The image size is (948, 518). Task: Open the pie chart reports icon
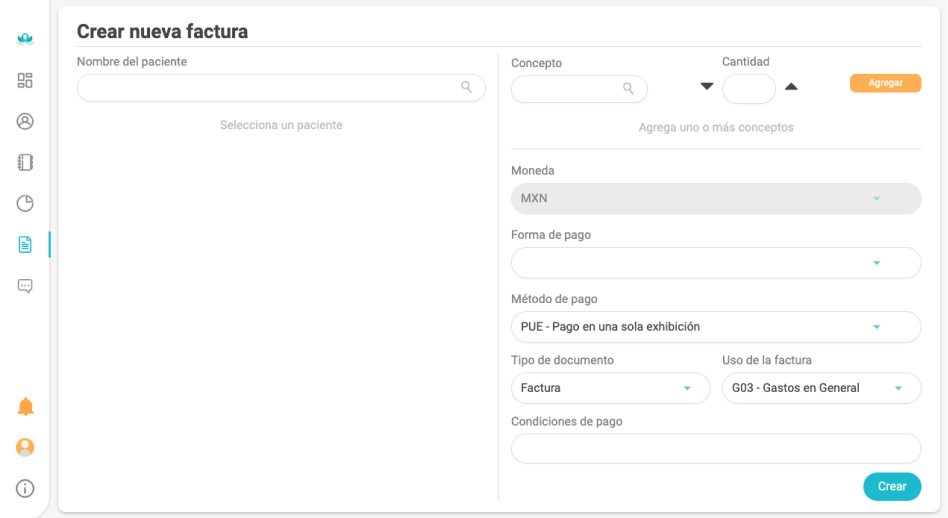coord(25,204)
